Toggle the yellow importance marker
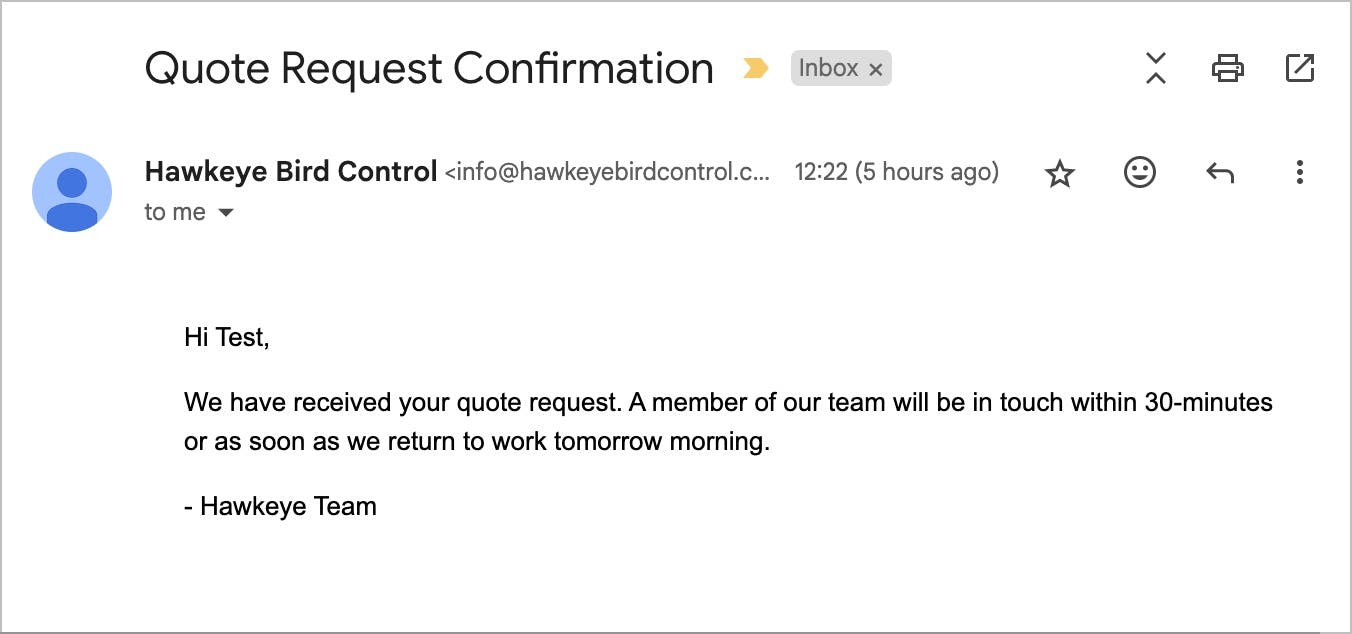 click(756, 68)
